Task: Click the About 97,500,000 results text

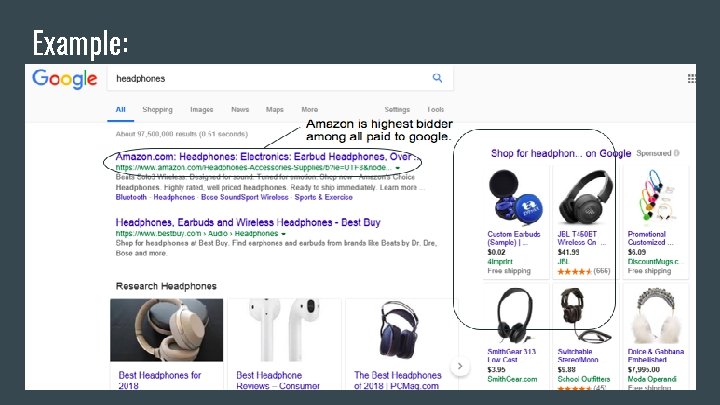Action: (x=182, y=134)
